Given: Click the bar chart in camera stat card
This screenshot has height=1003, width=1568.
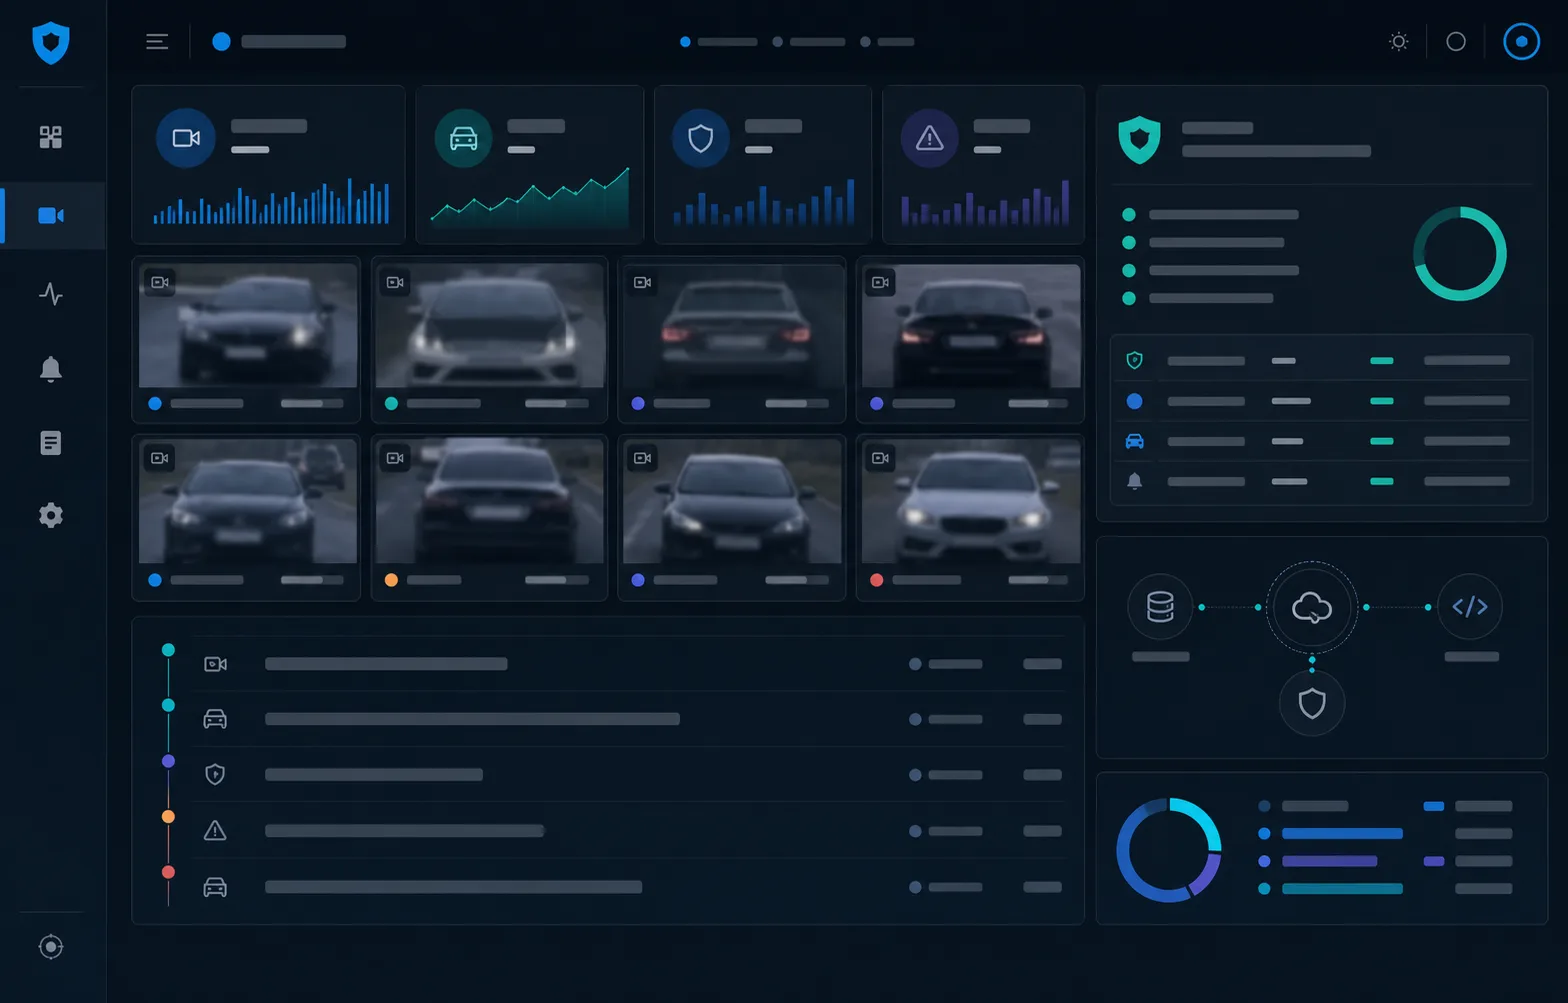Looking at the screenshot, I should 271,201.
